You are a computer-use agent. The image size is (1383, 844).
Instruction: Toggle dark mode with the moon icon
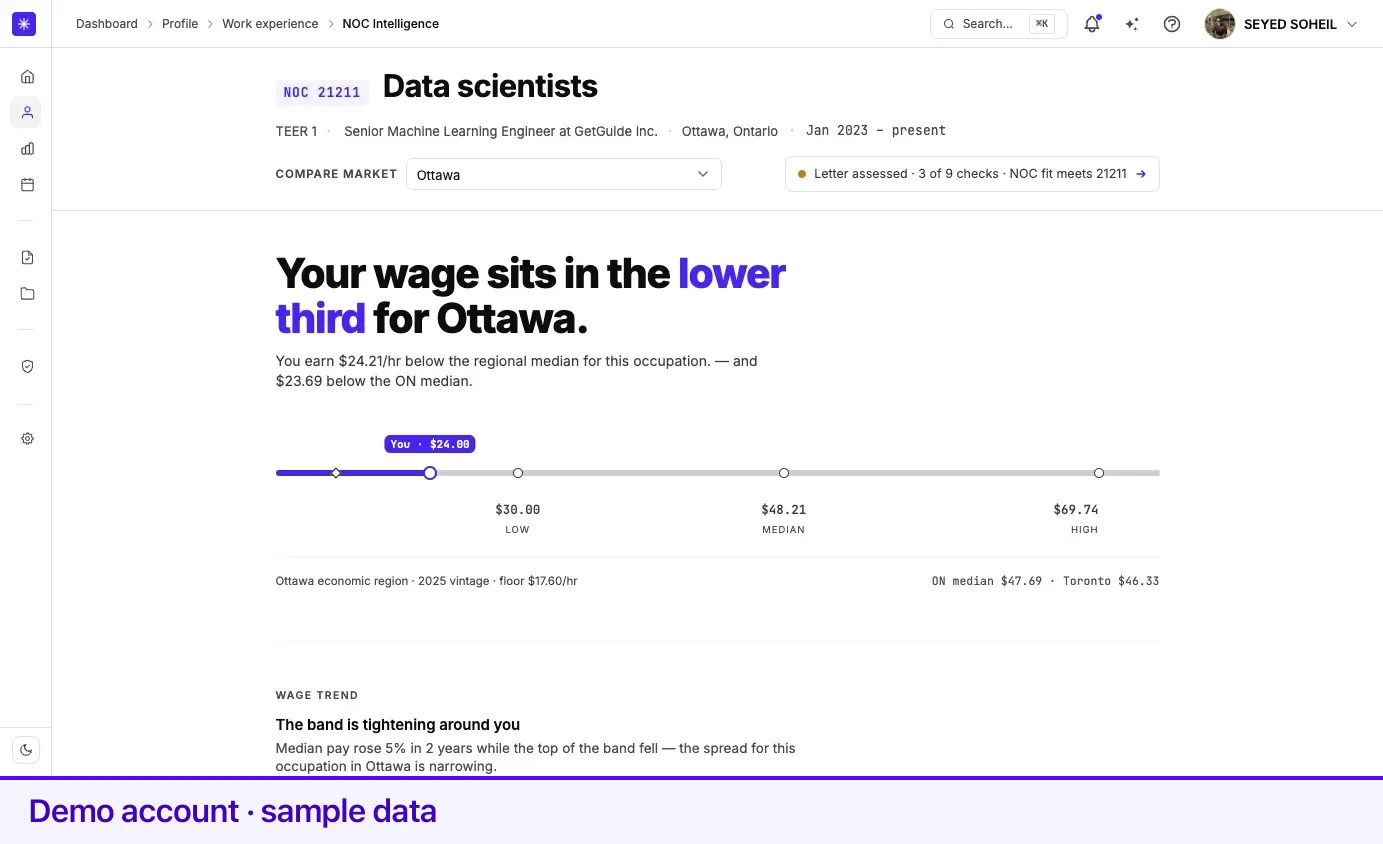pos(26,750)
